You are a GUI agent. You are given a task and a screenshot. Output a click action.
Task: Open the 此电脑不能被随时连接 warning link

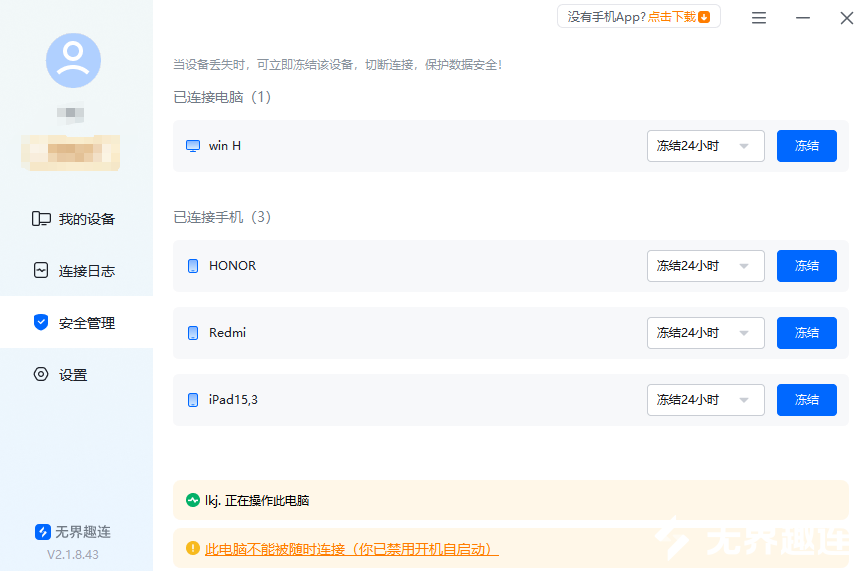coord(351,549)
